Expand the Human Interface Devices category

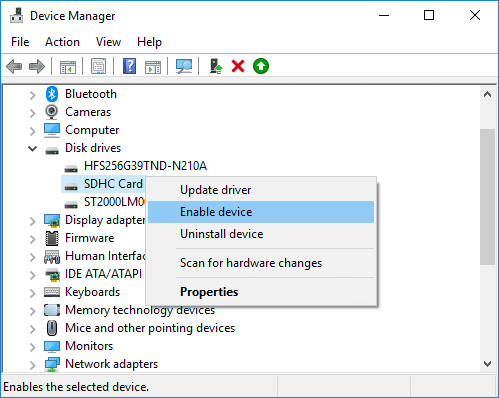32,257
